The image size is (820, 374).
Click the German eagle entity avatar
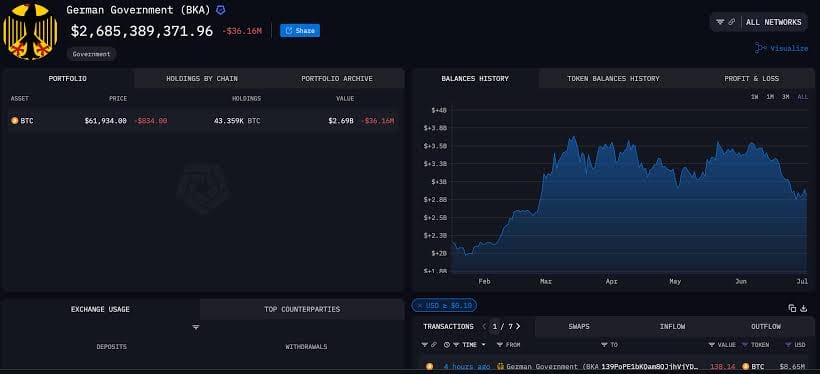pos(30,31)
